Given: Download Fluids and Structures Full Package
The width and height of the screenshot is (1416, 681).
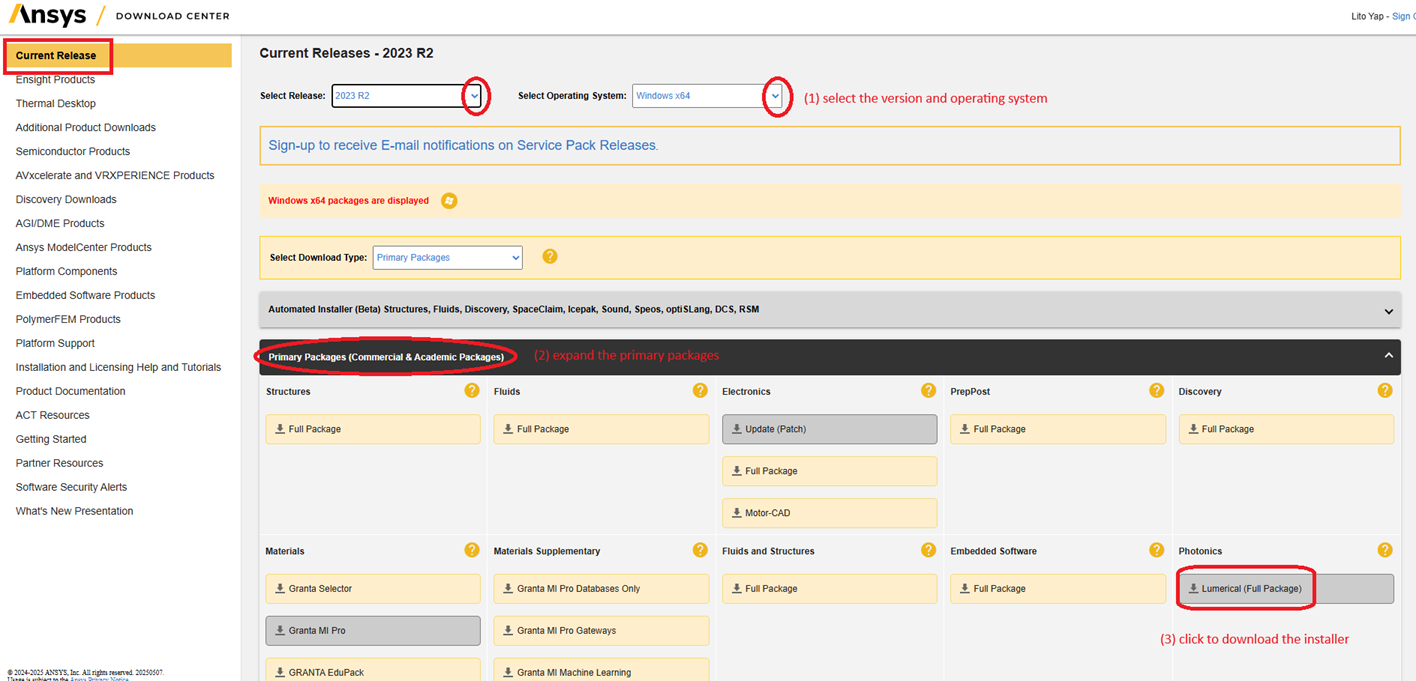Looking at the screenshot, I should (x=830, y=589).
